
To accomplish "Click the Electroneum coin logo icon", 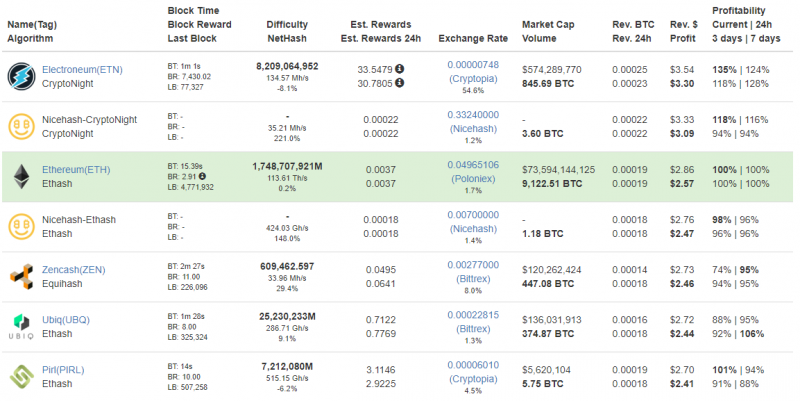I will coord(20,76).
